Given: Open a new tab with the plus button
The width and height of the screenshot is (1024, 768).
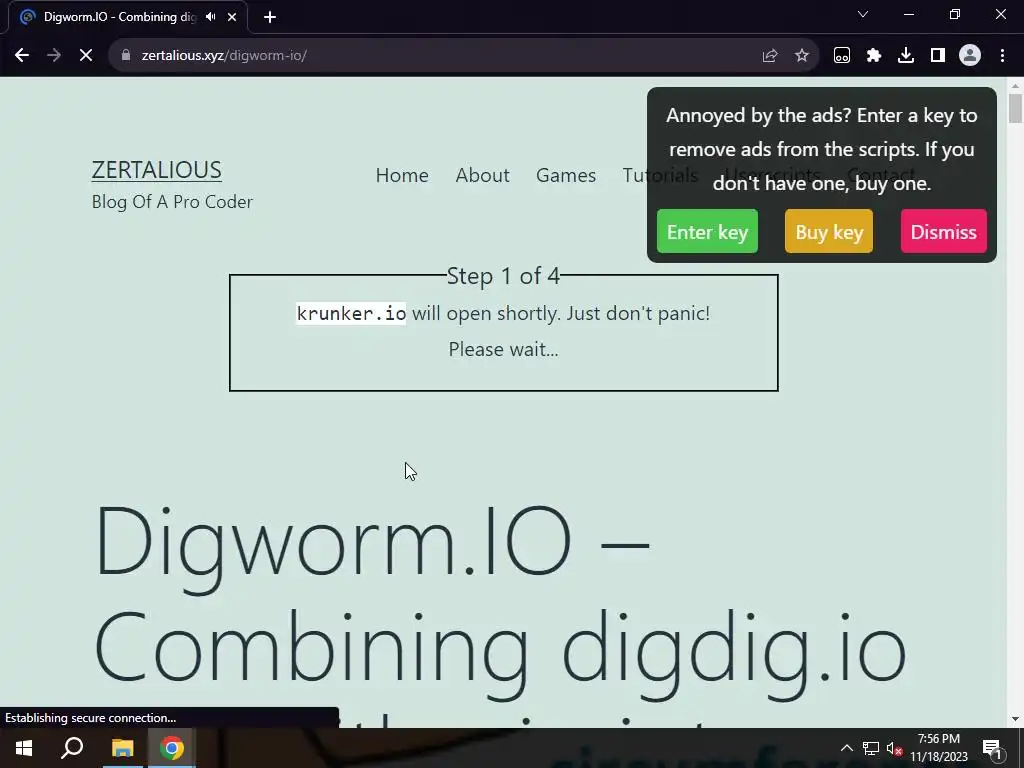Looking at the screenshot, I should pos(270,17).
